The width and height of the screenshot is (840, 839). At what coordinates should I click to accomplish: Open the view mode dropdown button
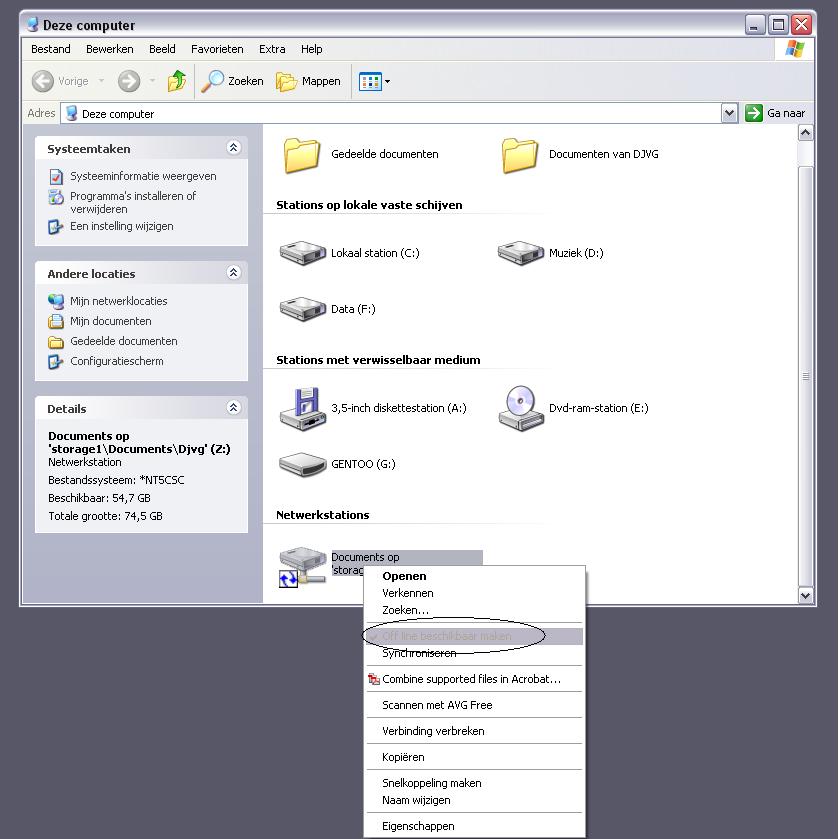[x=374, y=81]
